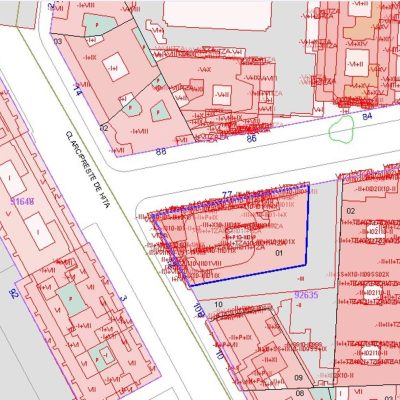Click the white courtyard labeled -V+II
This screenshot has height=400, width=400.
(x=222, y=95)
